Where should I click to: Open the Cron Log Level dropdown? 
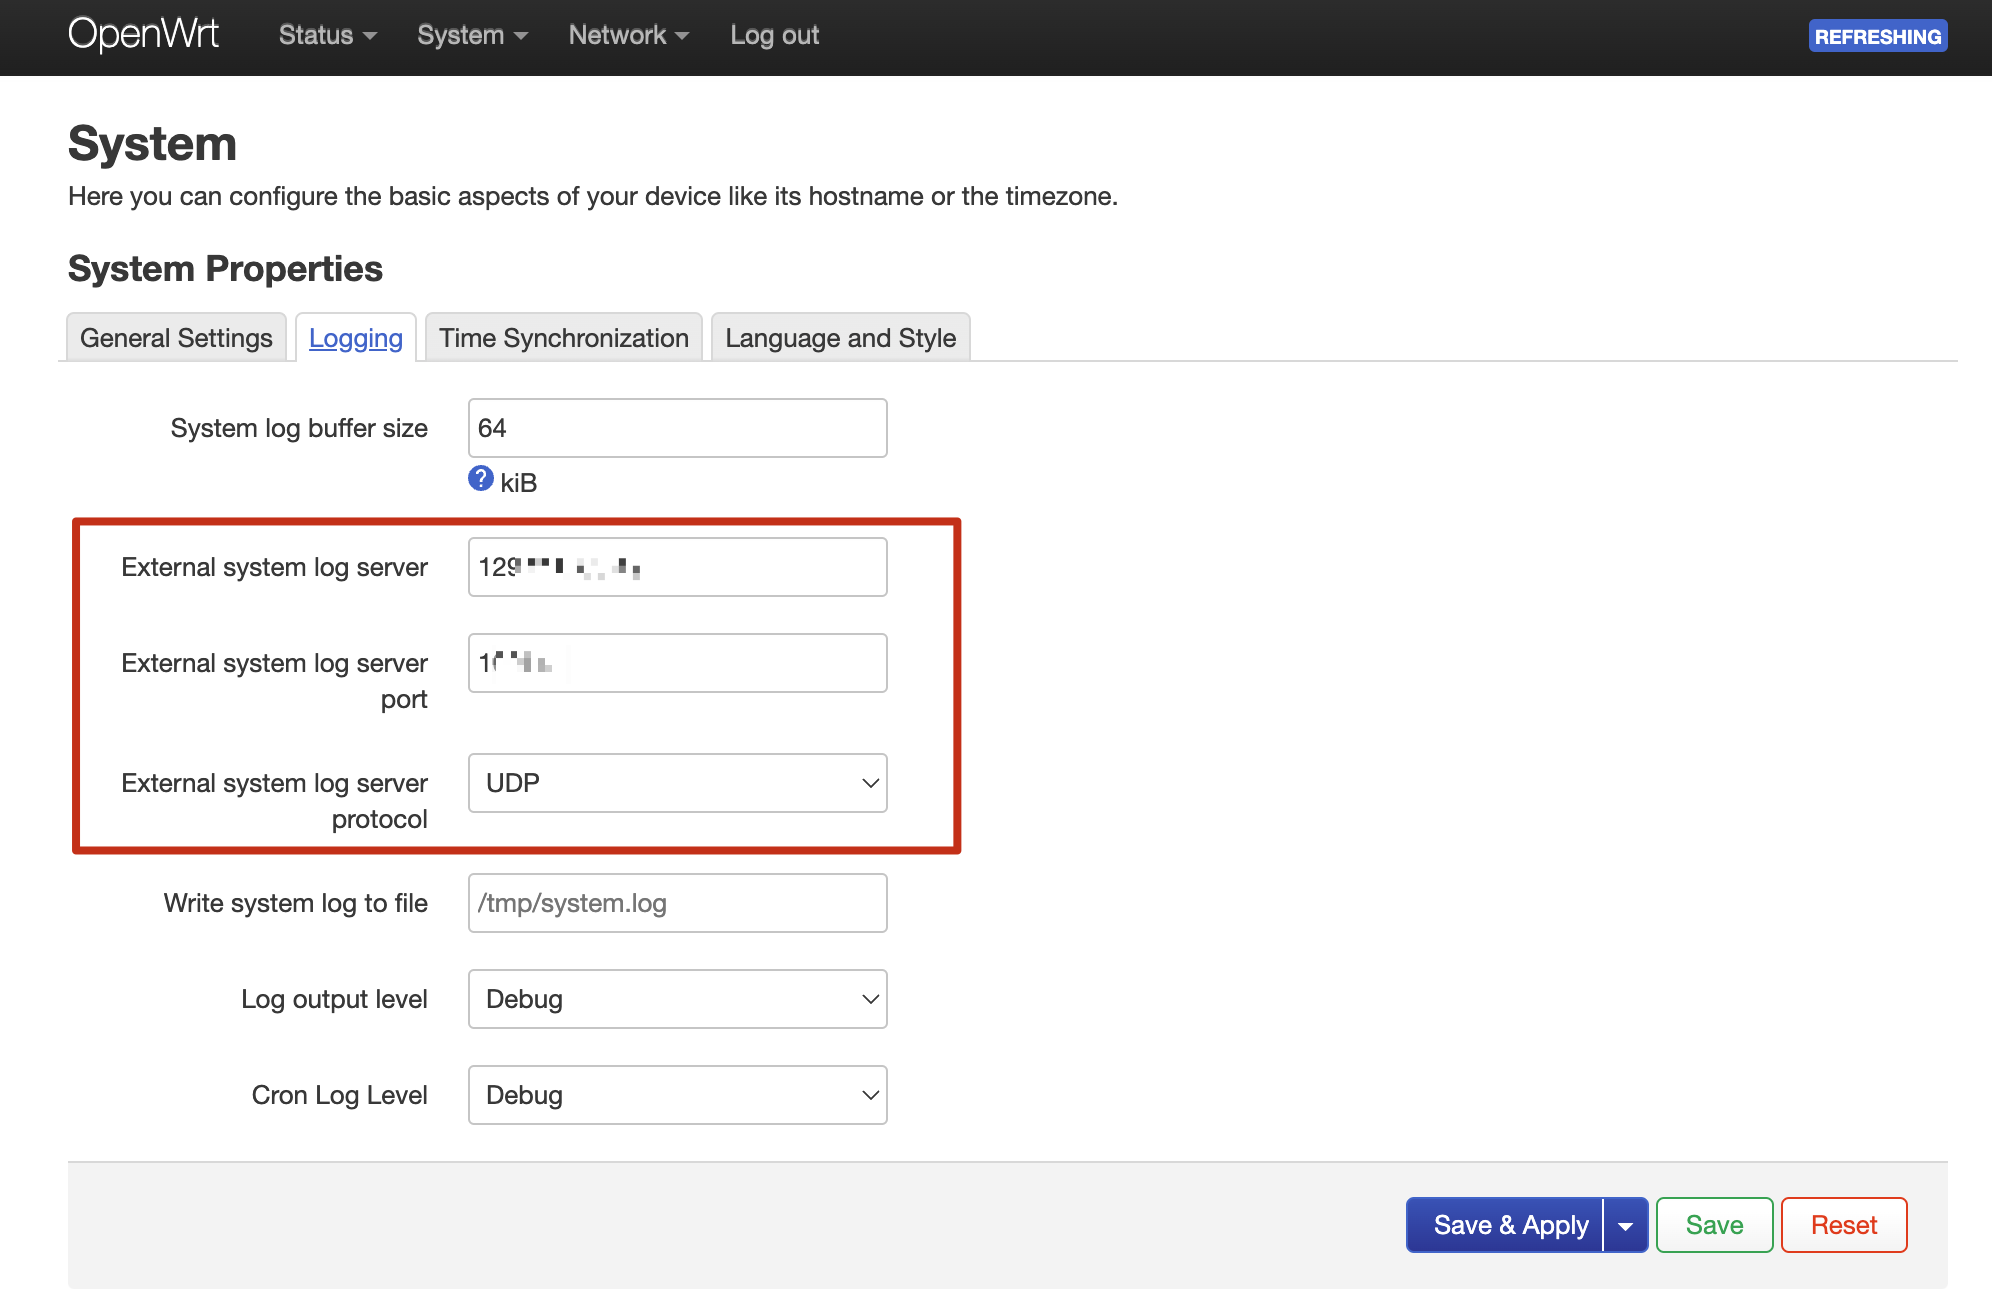[x=677, y=1095]
